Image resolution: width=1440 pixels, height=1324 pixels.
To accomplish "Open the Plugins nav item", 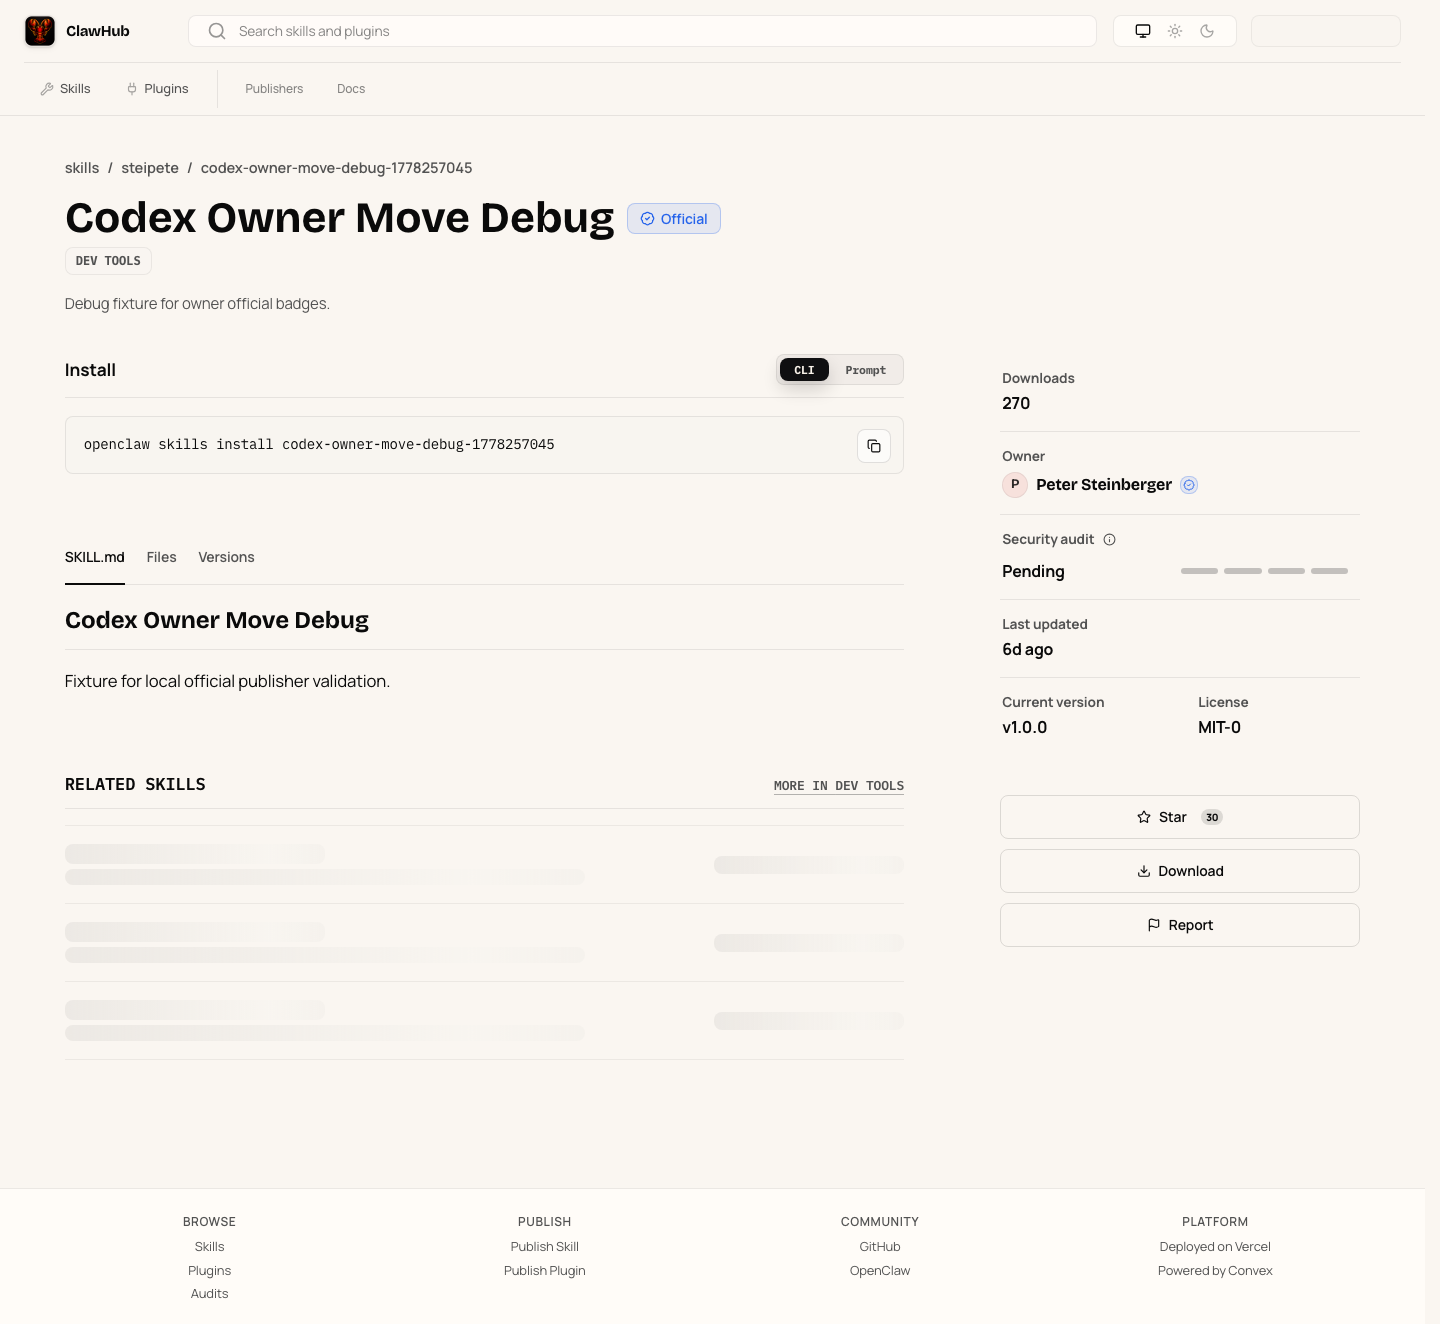I will (158, 89).
